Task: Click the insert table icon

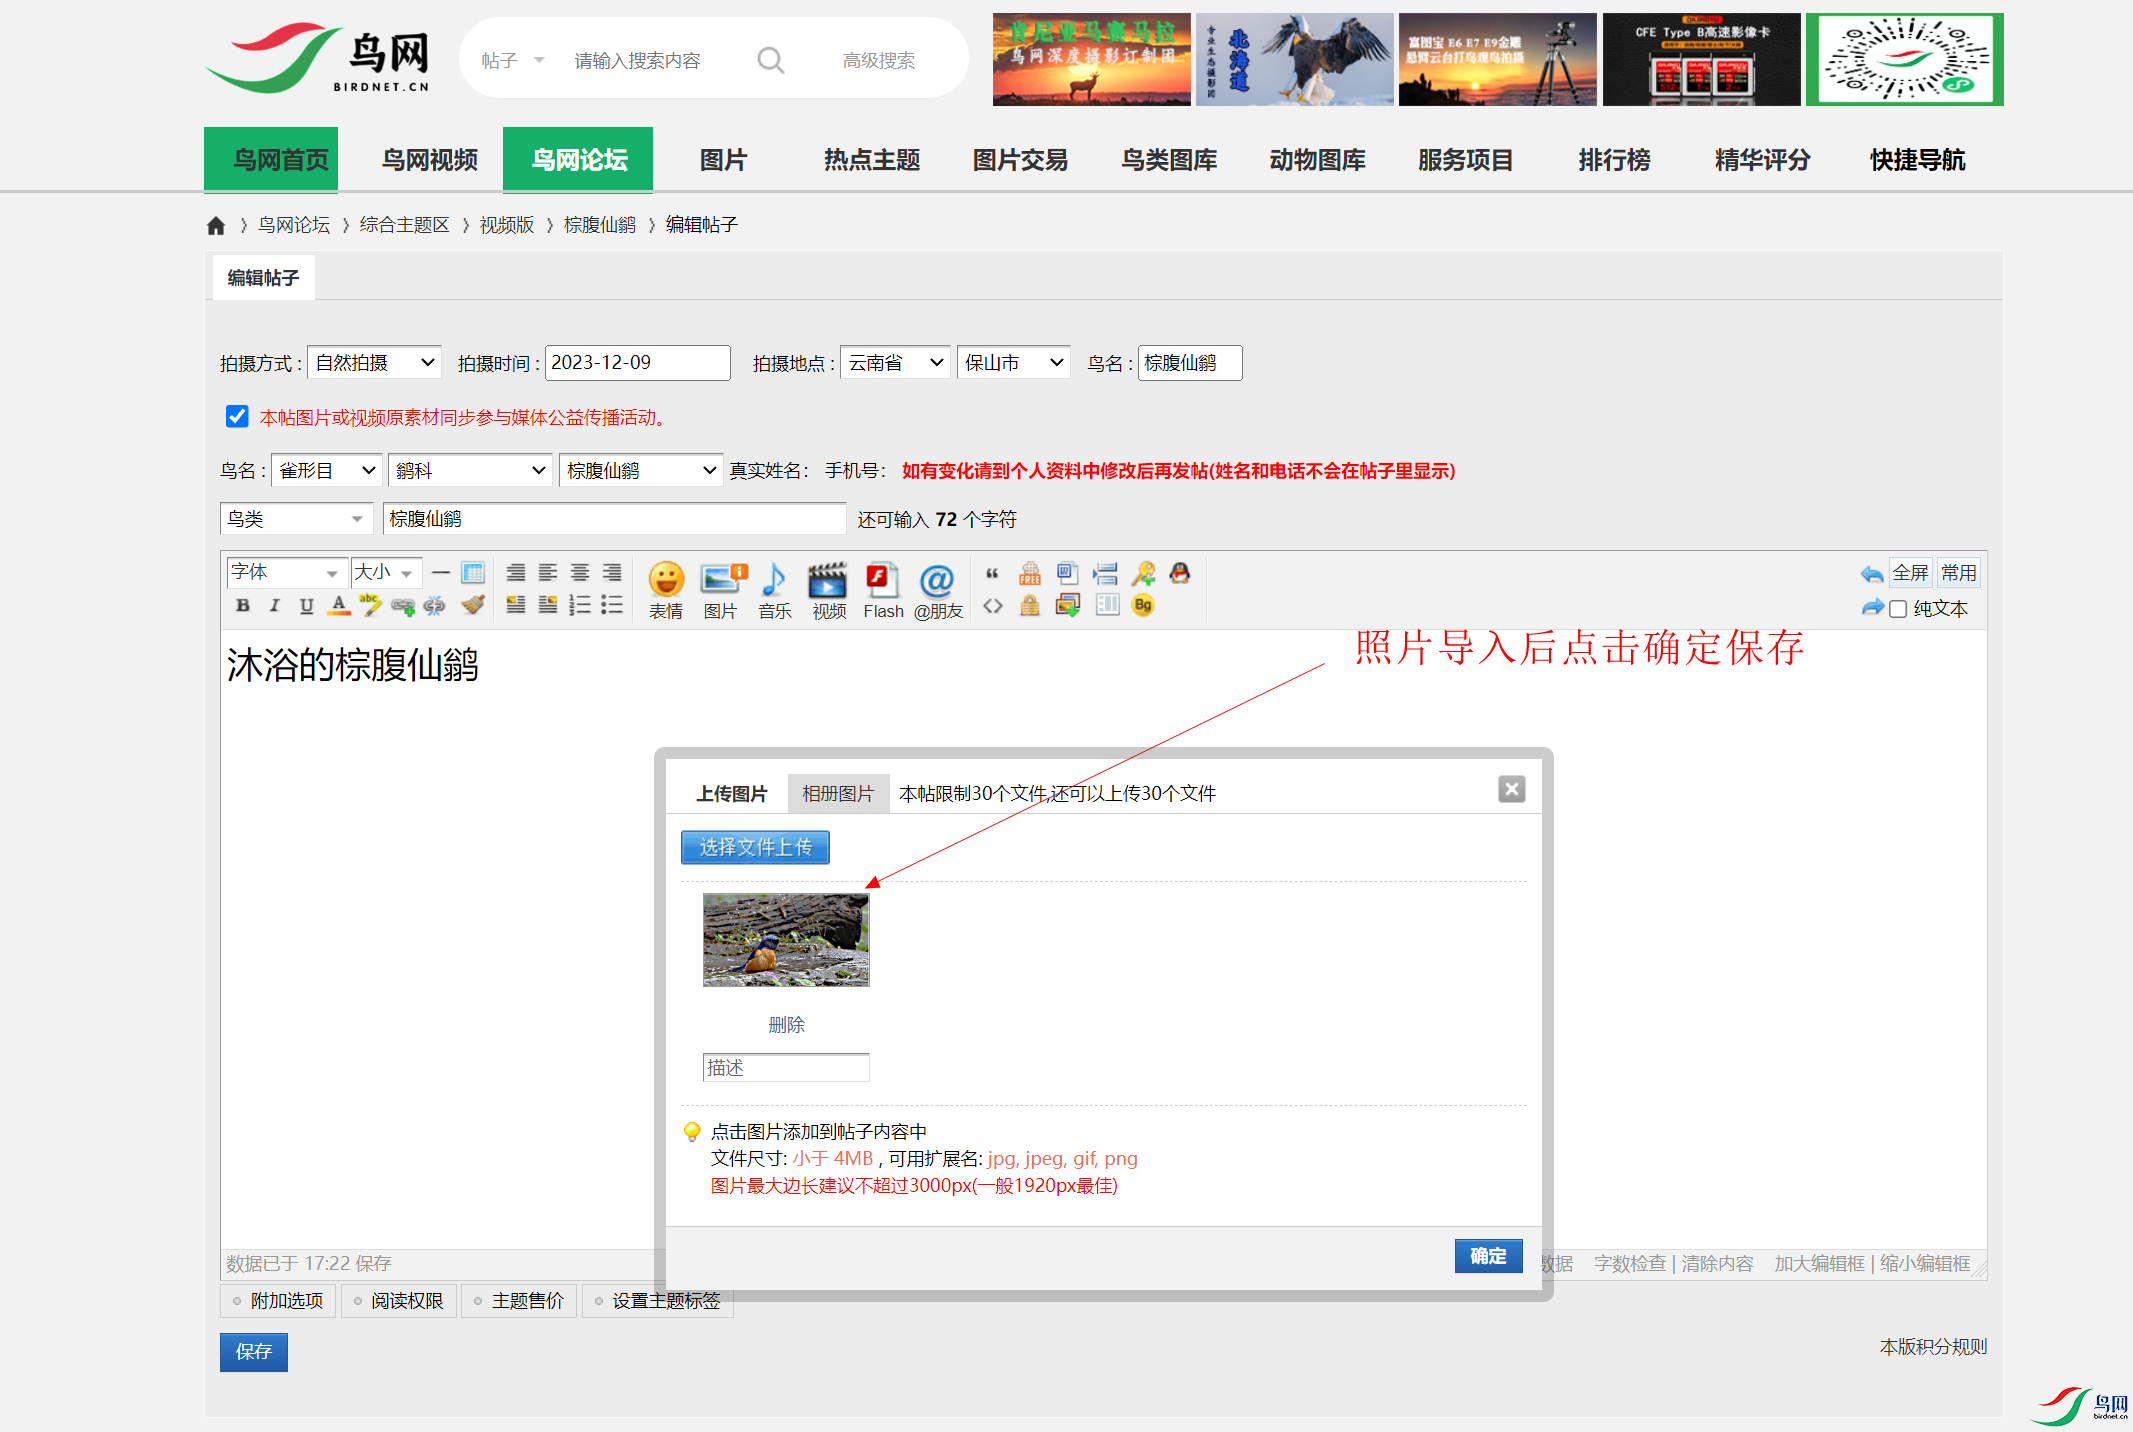Action: coord(473,573)
